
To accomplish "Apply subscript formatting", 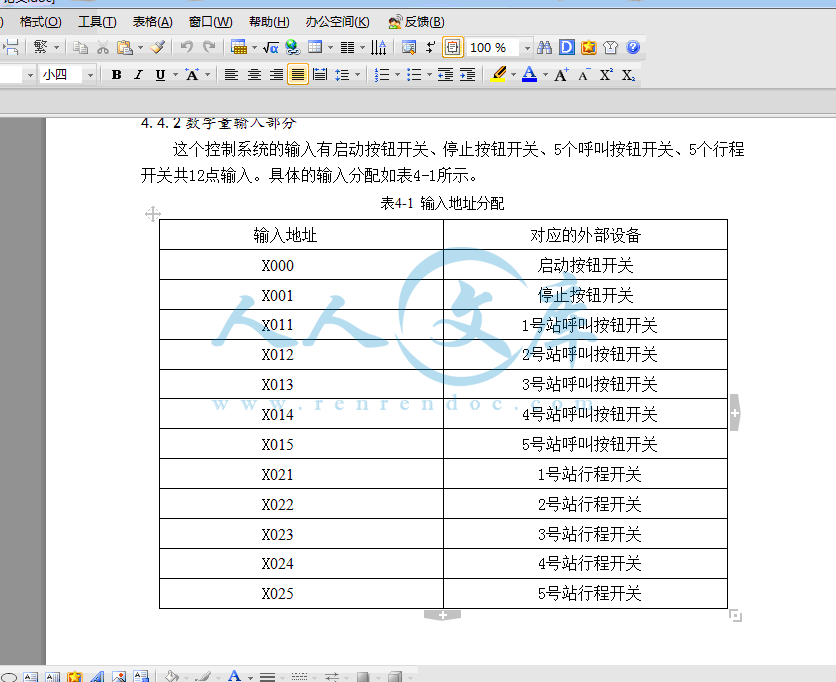I will [x=628, y=75].
